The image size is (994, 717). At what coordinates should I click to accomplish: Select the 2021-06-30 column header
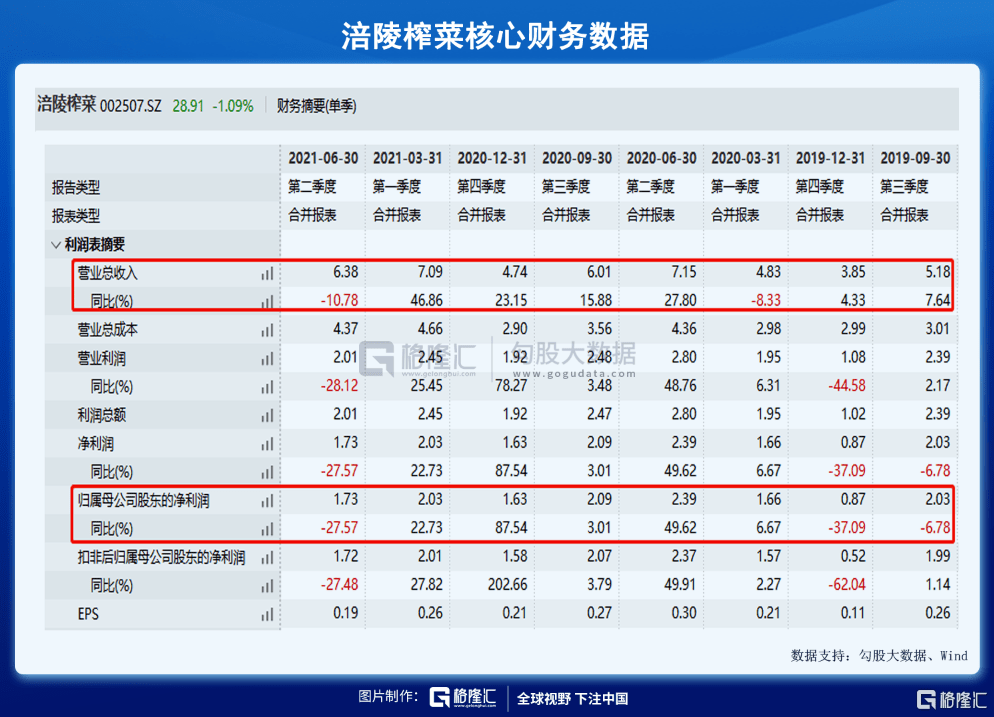[323, 158]
